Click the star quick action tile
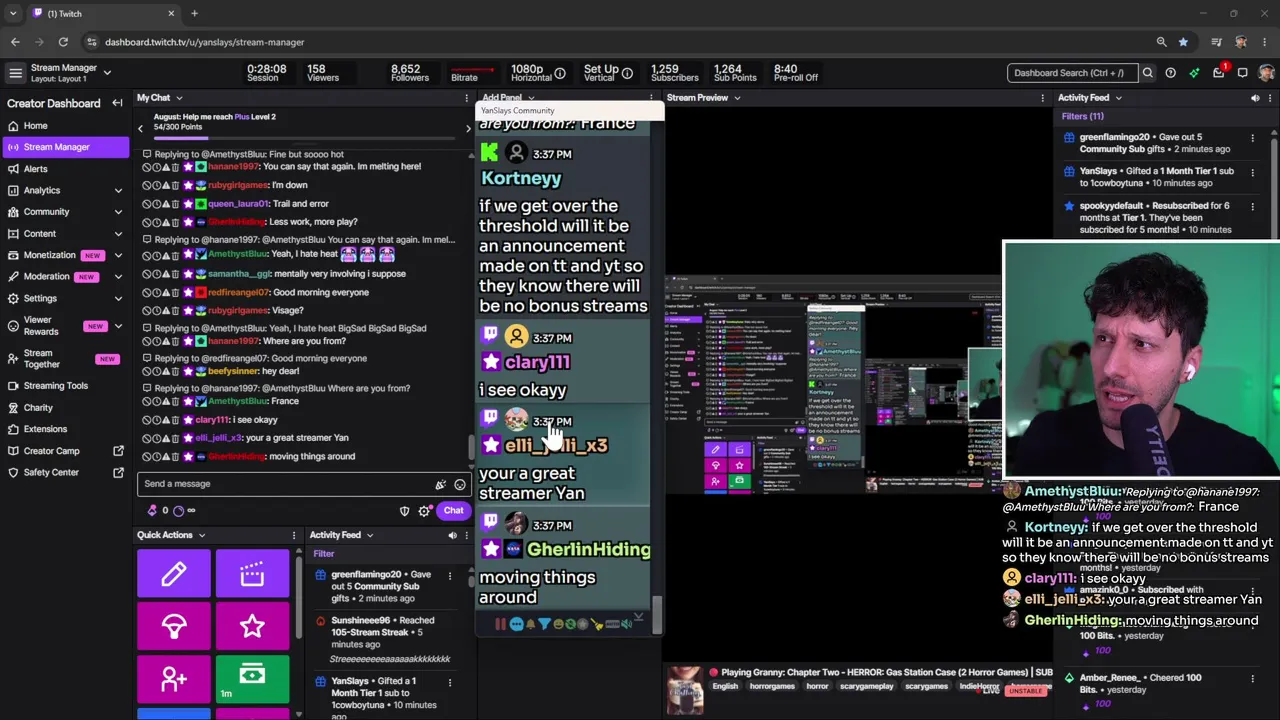Screen dimensions: 1280x720 252,626
